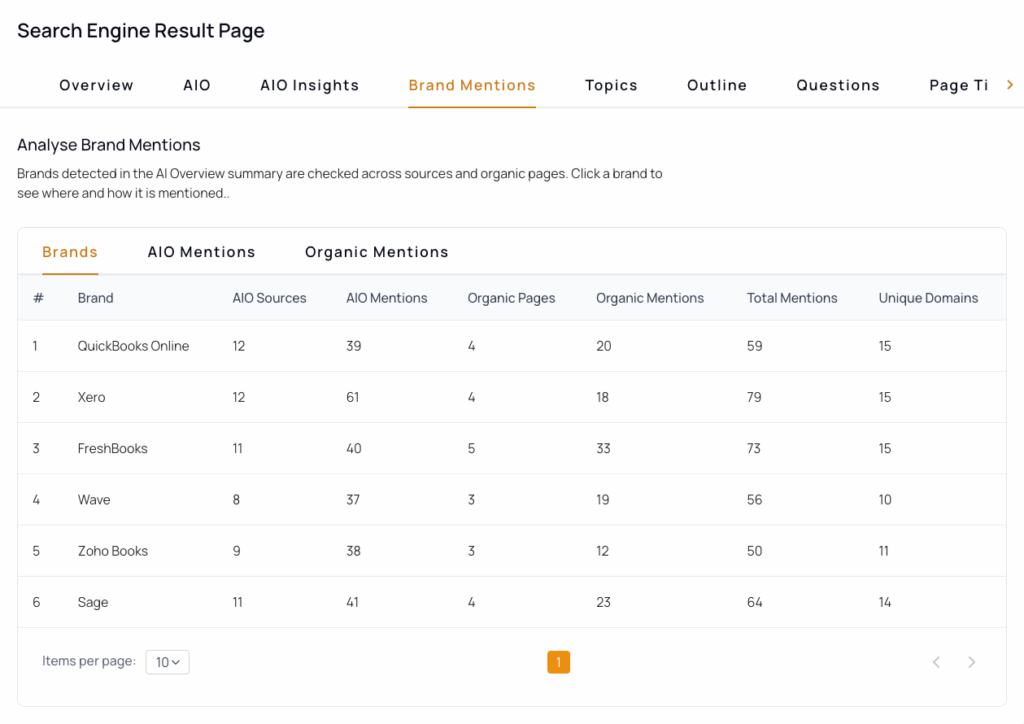Click Zoho Books' AIO Sources value 9
Image resolution: width=1024 pixels, height=724 pixels.
(x=236, y=551)
